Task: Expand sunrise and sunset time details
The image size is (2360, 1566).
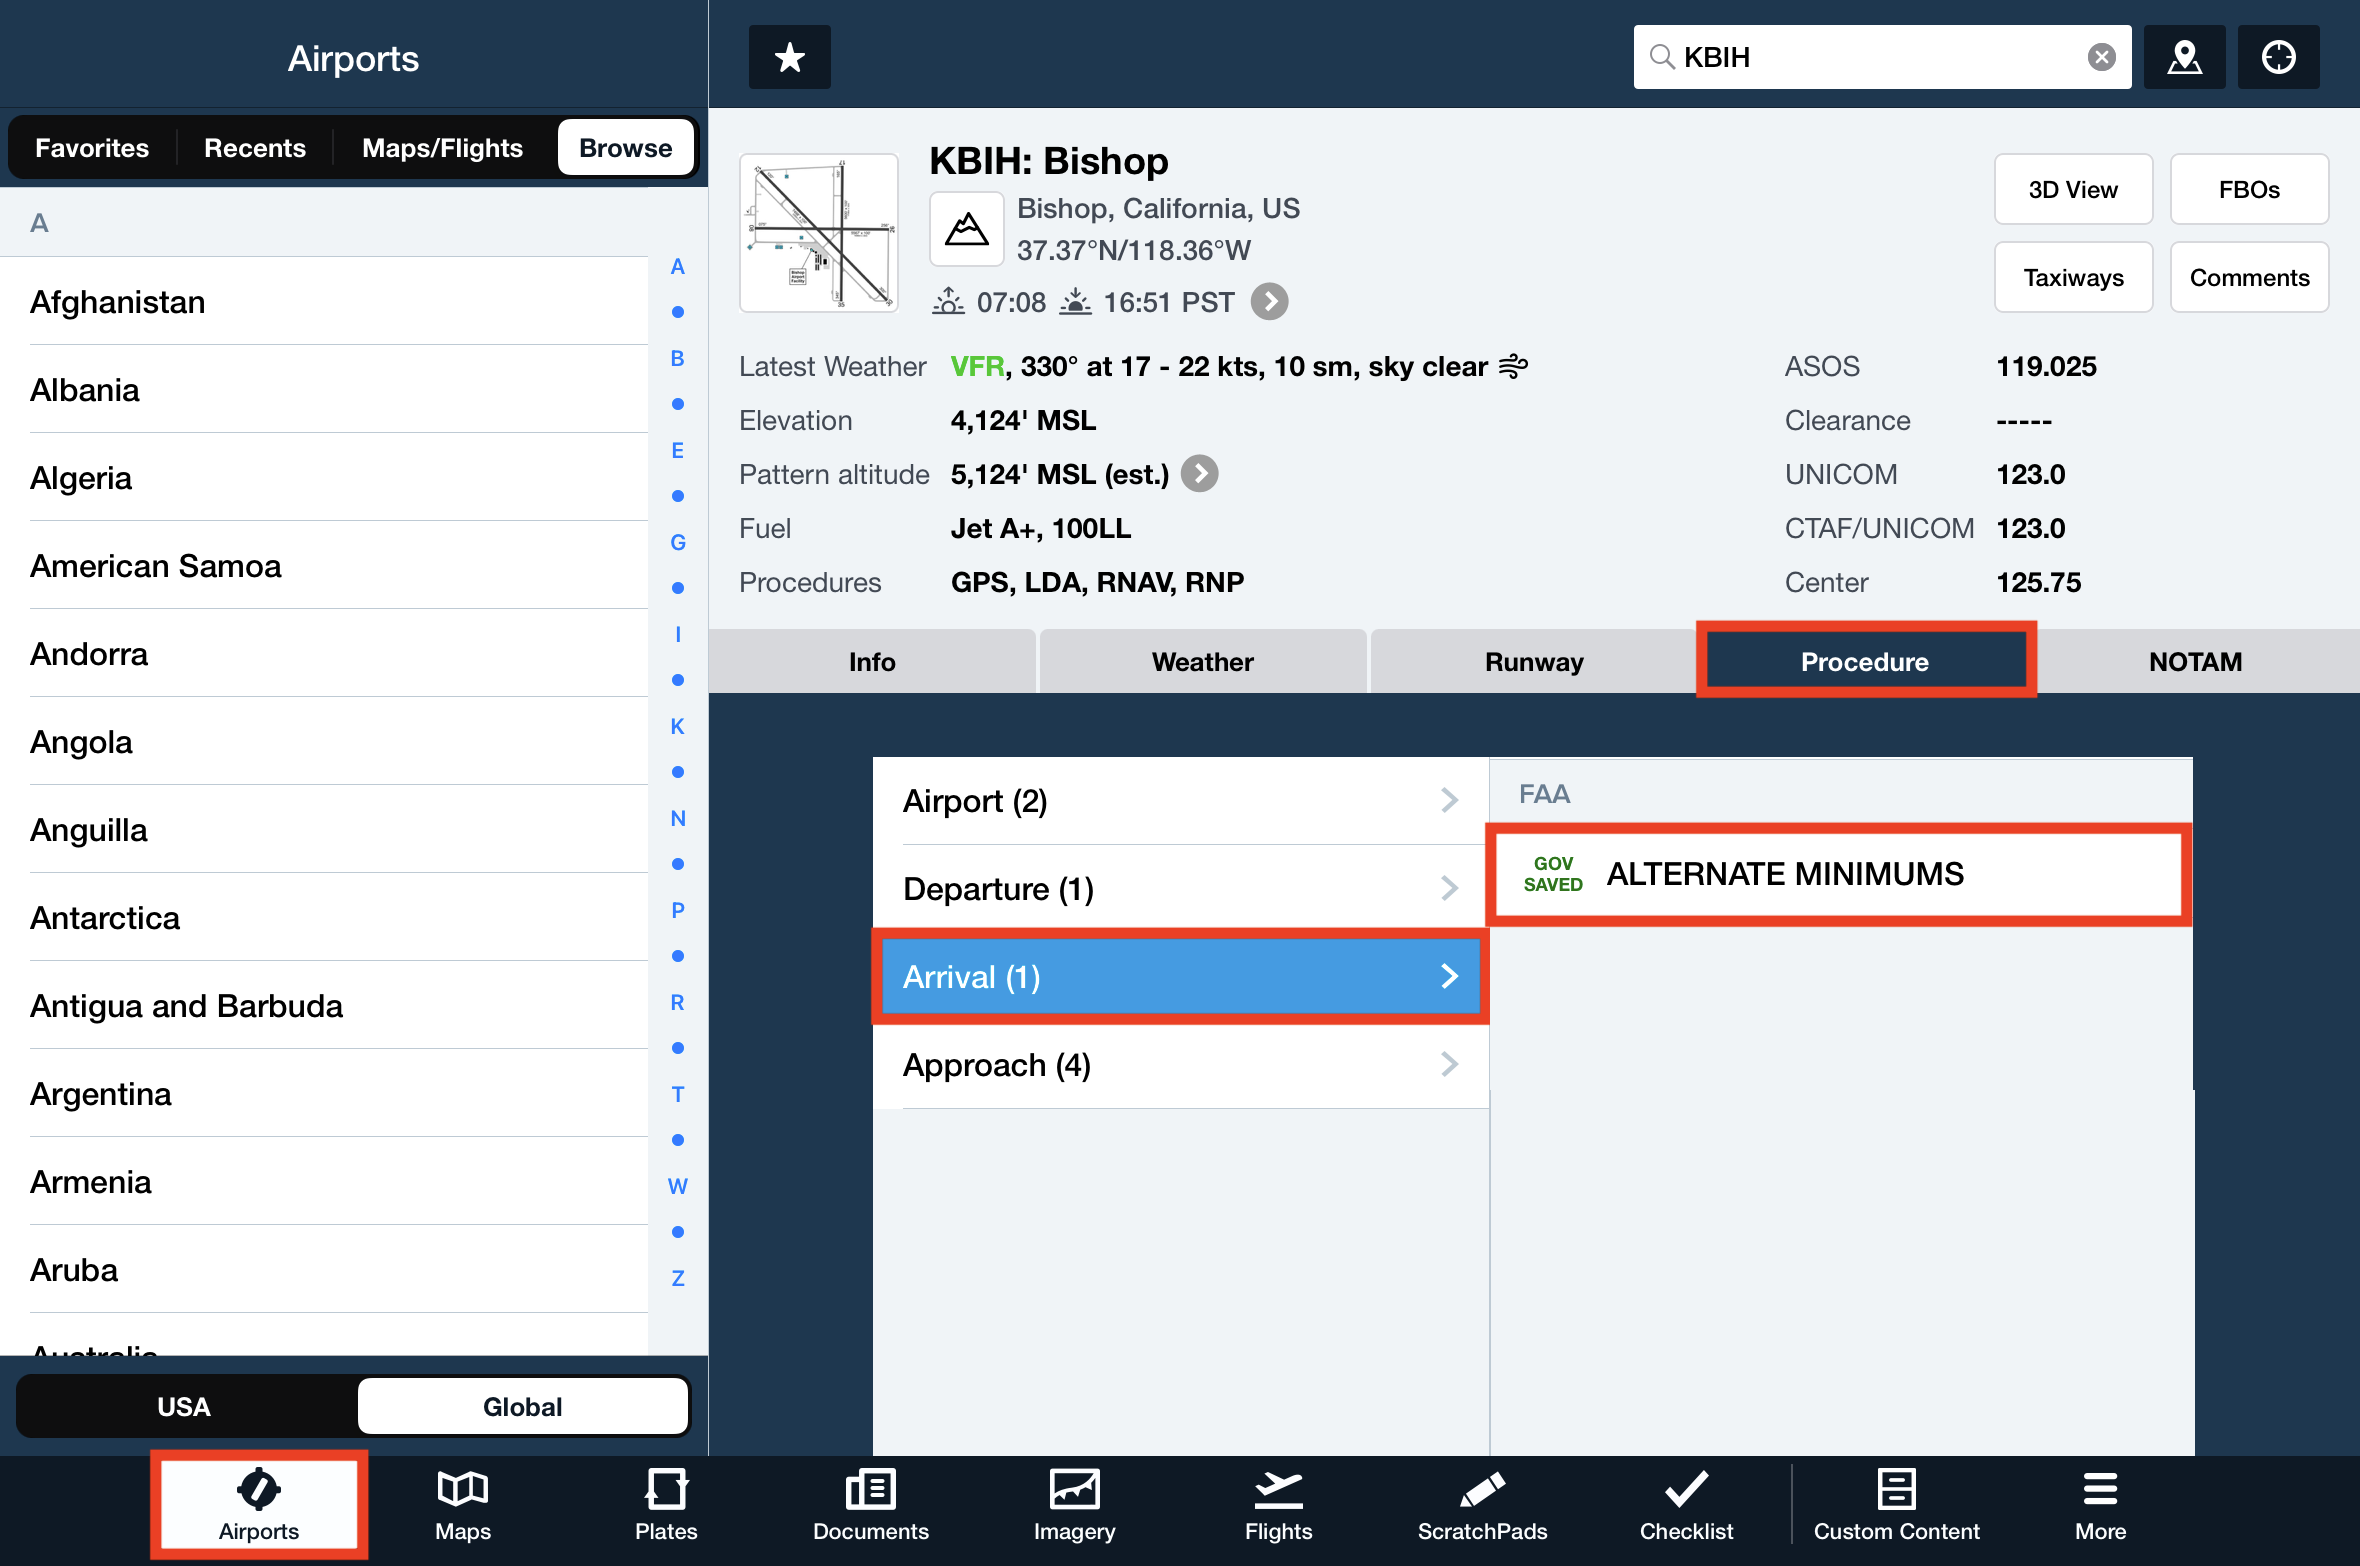Action: (1270, 302)
